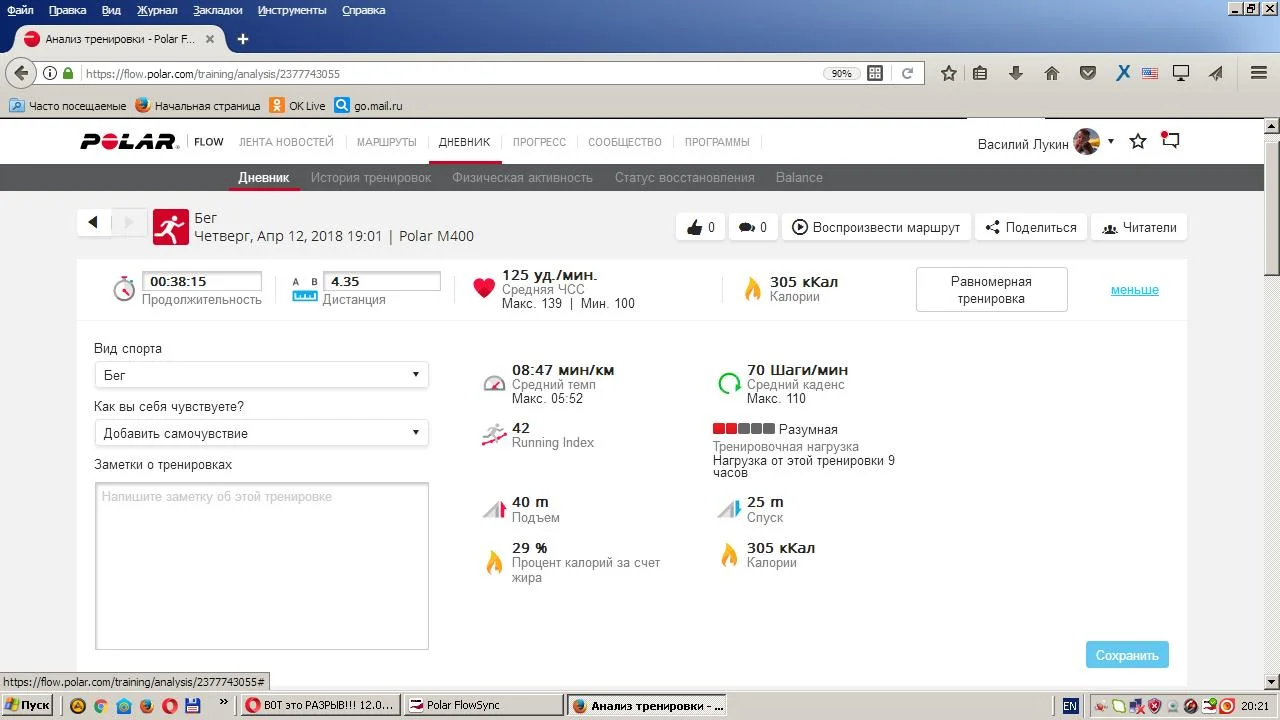Go back to the previous training with left arrow
The width and height of the screenshot is (1280, 720).
[93, 223]
